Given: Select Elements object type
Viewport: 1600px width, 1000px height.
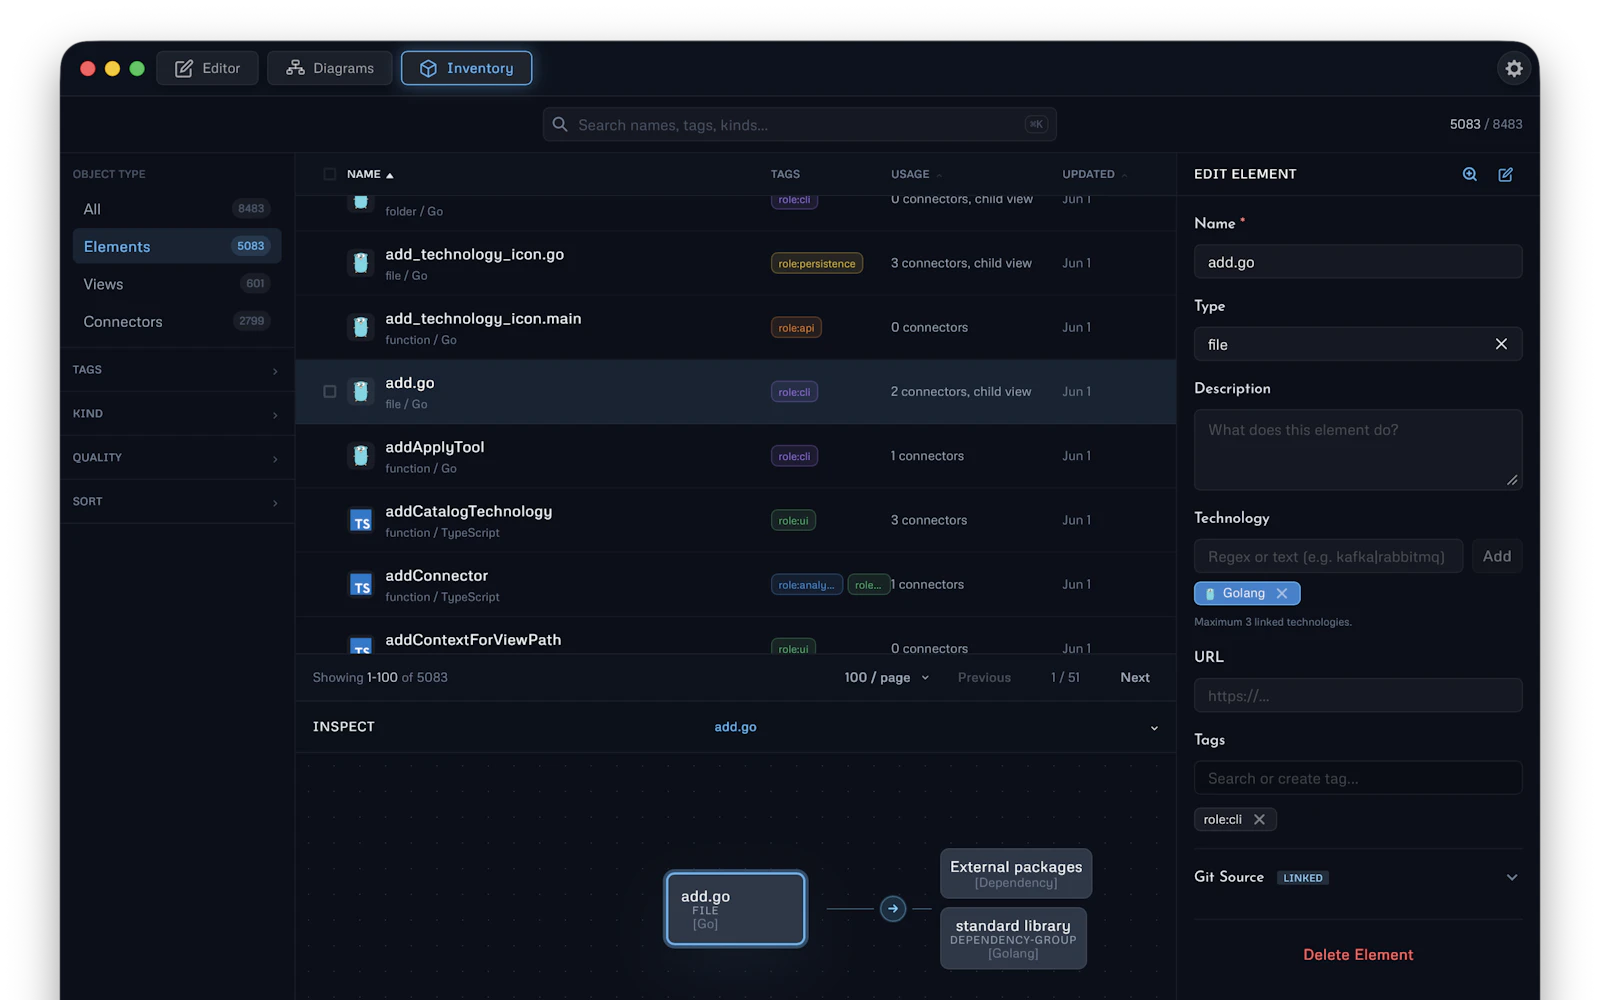Looking at the screenshot, I should [177, 246].
